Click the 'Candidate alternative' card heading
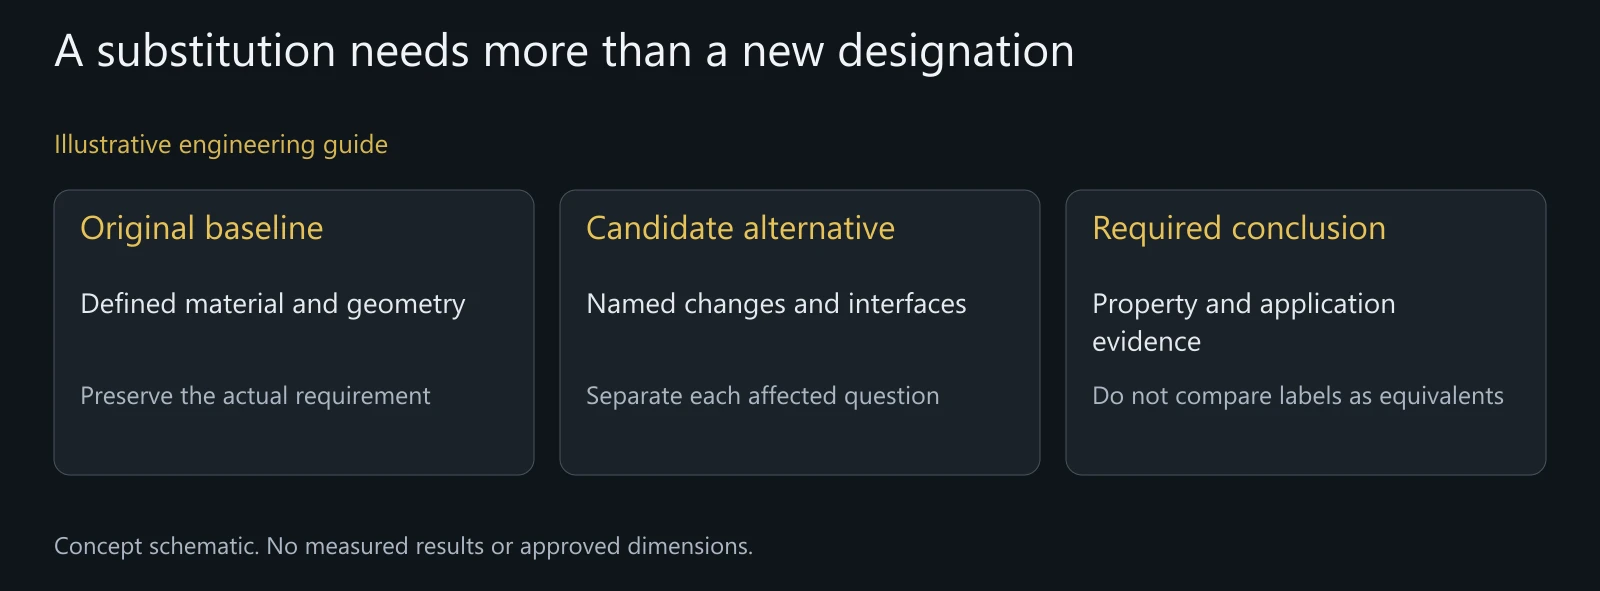Screen dimensions: 1600x591 [x=740, y=229]
